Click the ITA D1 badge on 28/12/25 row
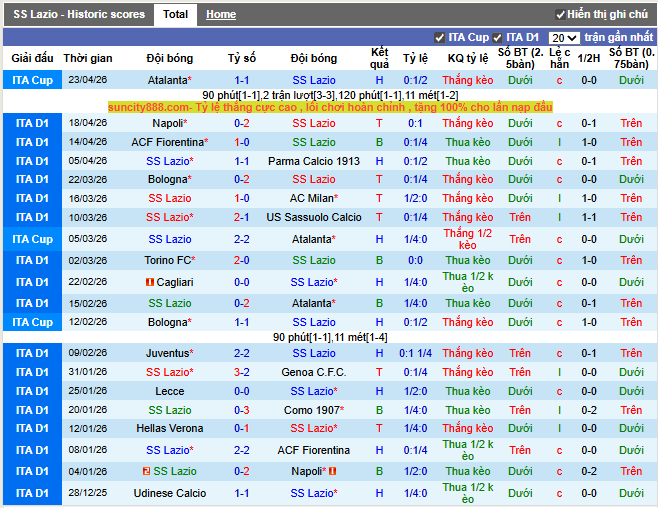 [32, 493]
